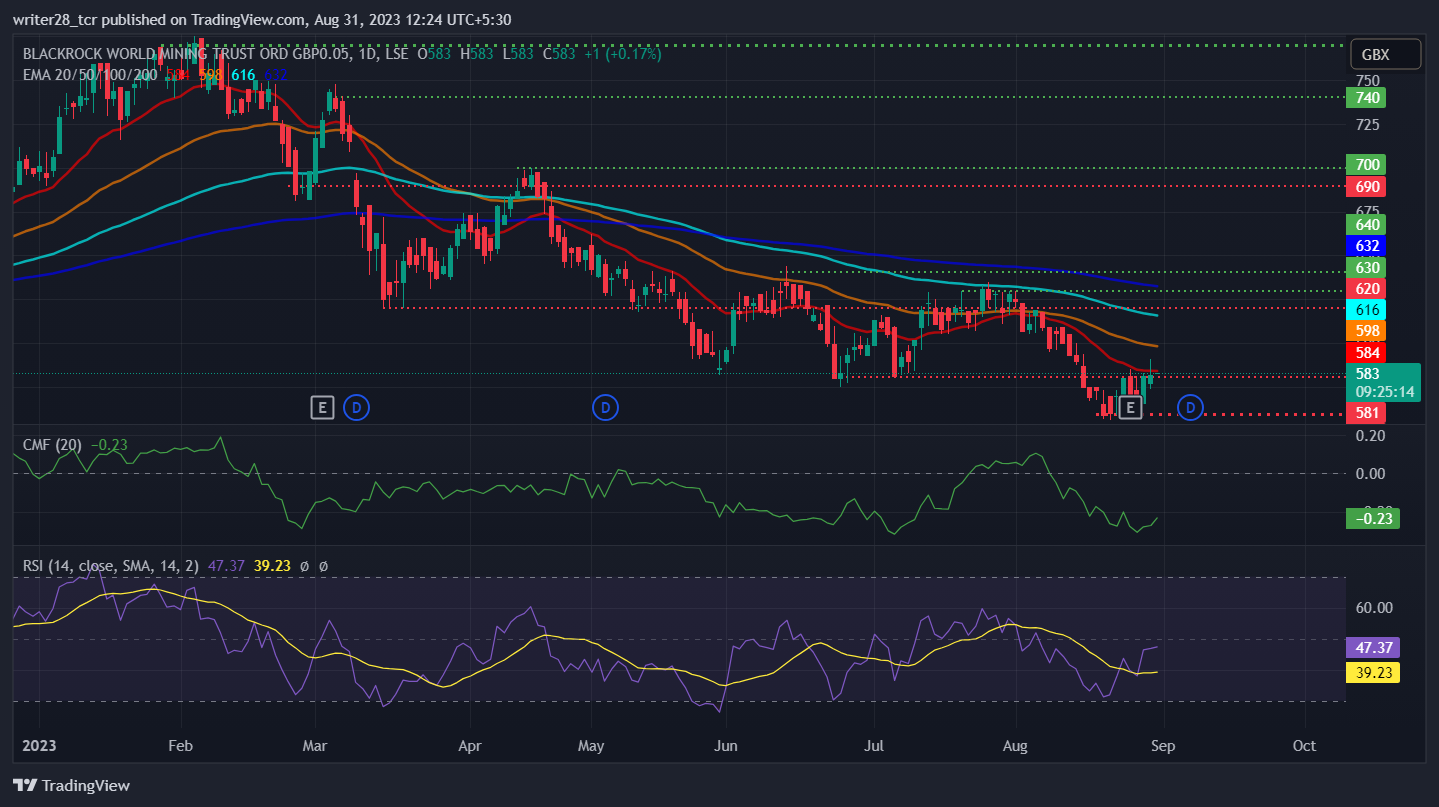Click the yellow 39.23 RSI axis label

tap(1373, 673)
